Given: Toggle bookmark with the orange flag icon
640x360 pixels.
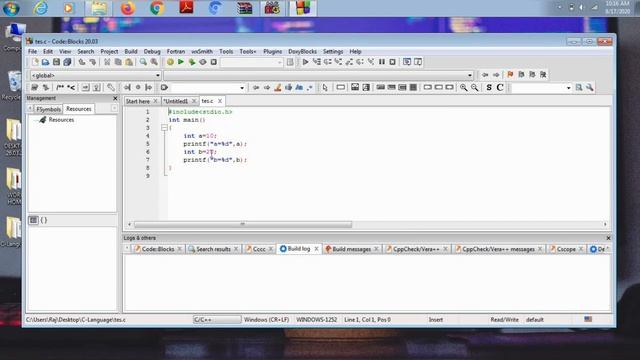Looking at the screenshot, I should (x=510, y=75).
